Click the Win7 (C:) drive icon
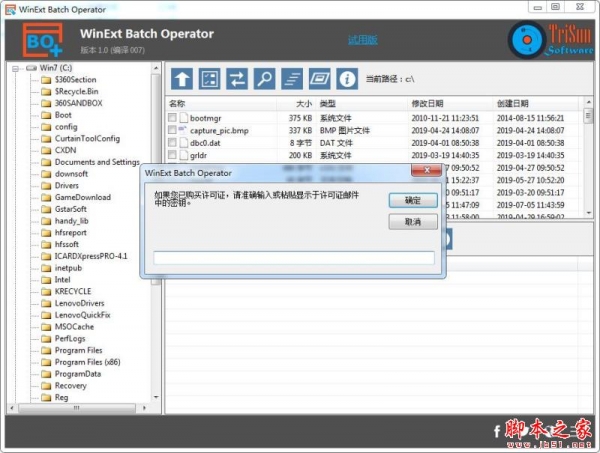This screenshot has height=453, width=600. point(31,68)
